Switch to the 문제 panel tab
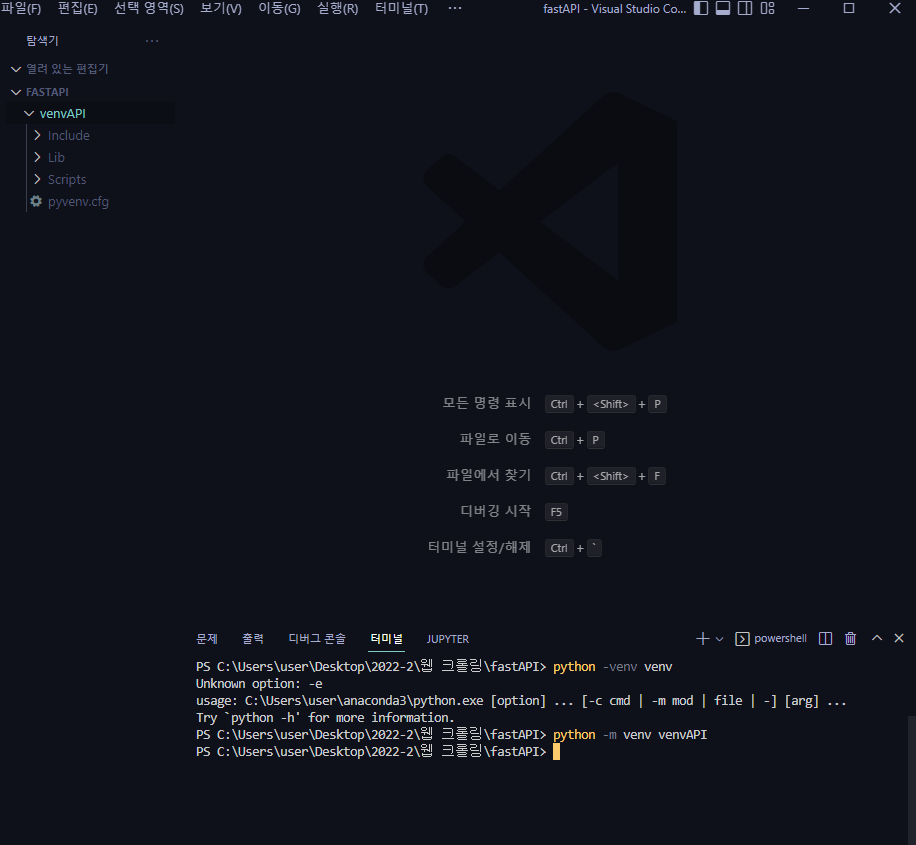Screen dimensions: 916x845 click(207, 639)
